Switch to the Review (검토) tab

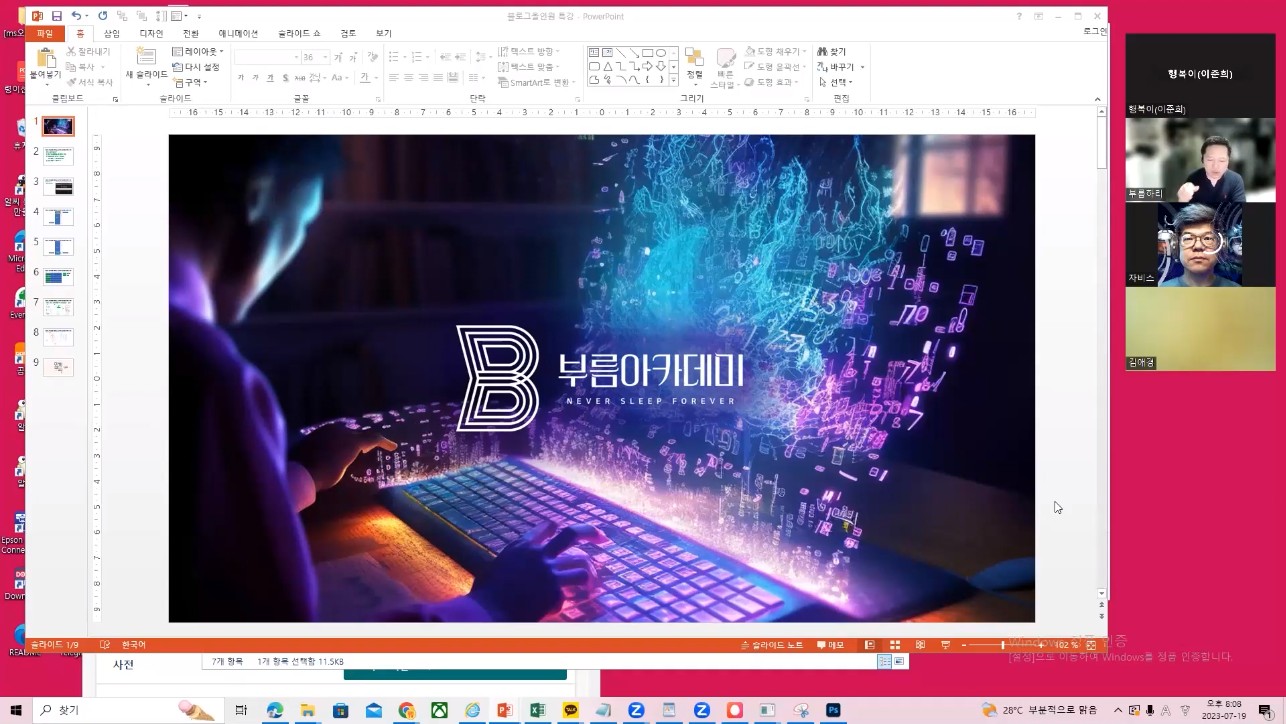348,33
